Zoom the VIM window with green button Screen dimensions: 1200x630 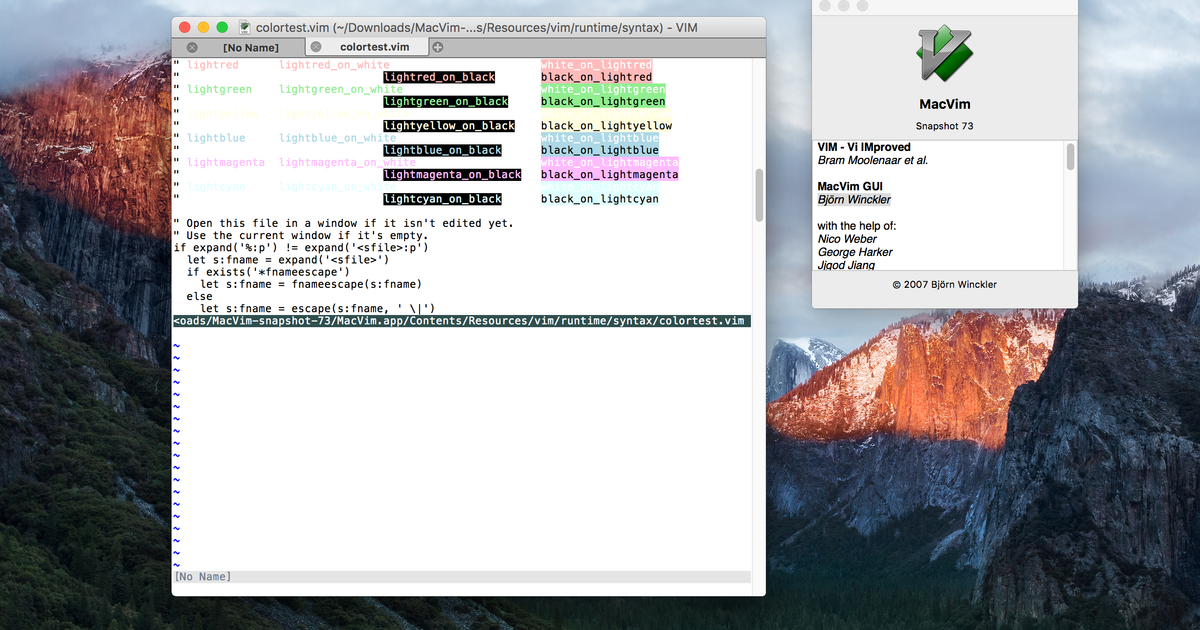(222, 27)
